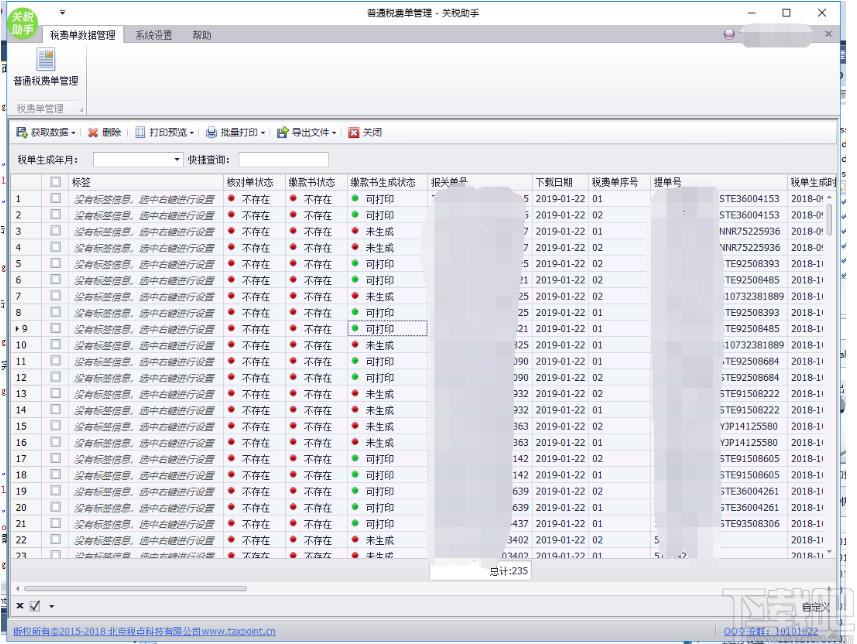857x644 pixels.
Task: Check the checkbox in row 22
Action: [x=55, y=540]
